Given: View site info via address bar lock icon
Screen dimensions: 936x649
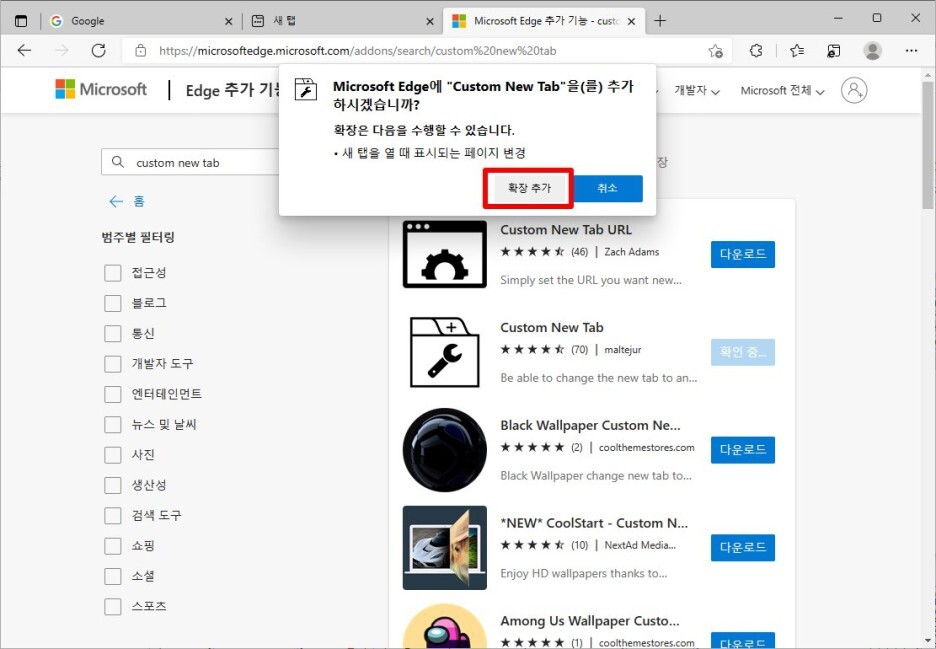Looking at the screenshot, I should tap(140, 51).
